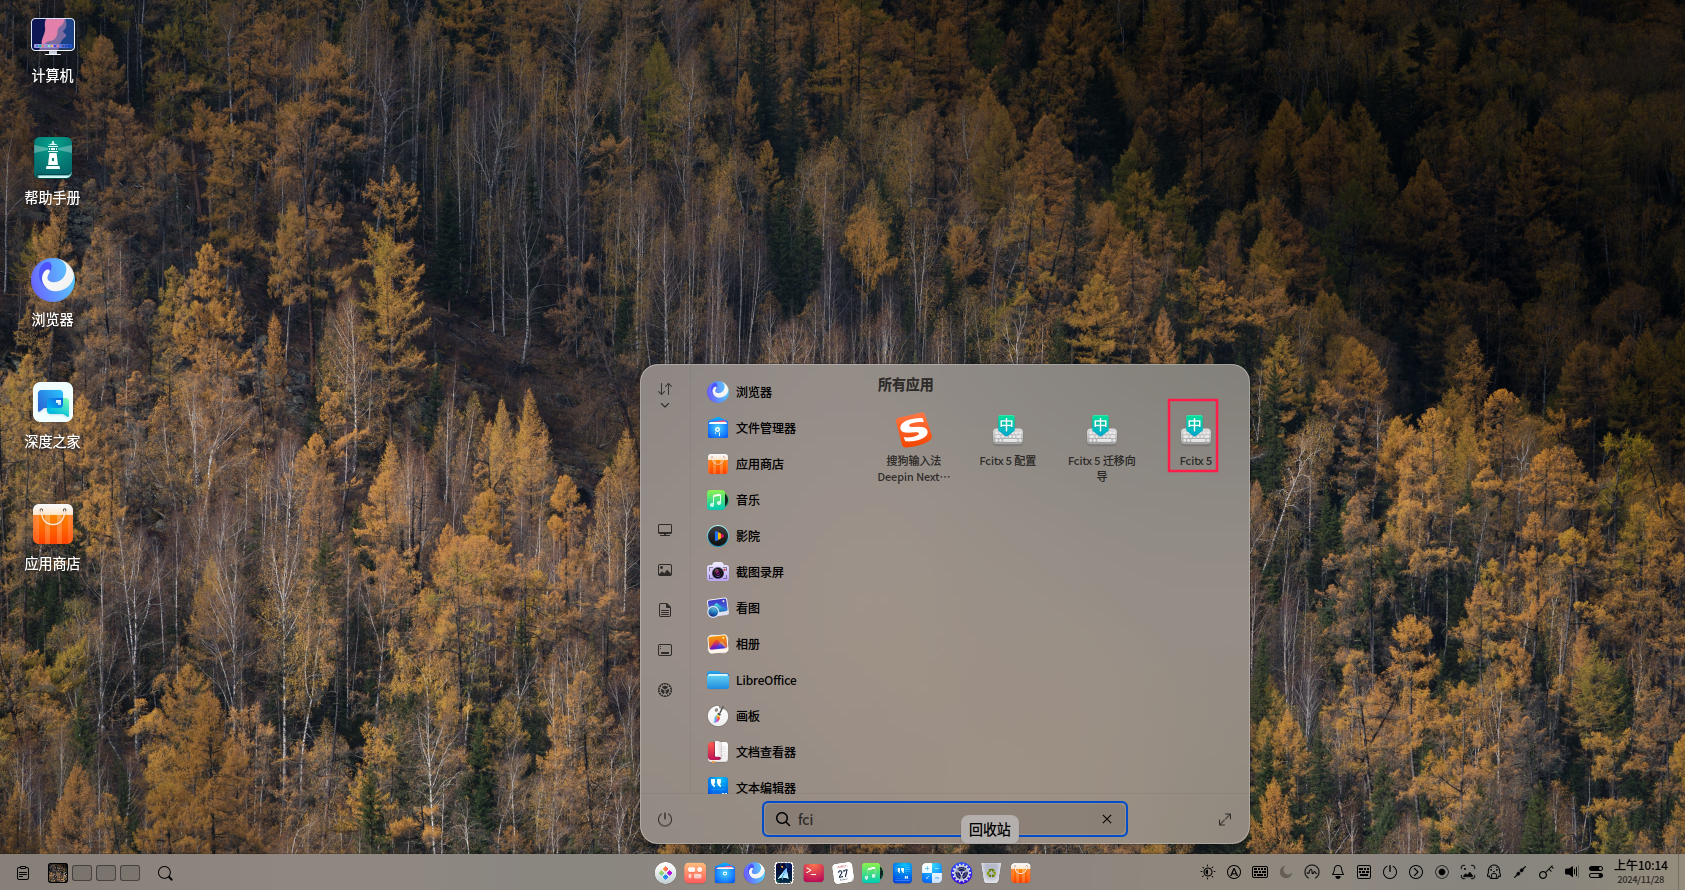Open 文档查看器 in the launcher list
Screen dimensions: 1685x890
(751, 752)
